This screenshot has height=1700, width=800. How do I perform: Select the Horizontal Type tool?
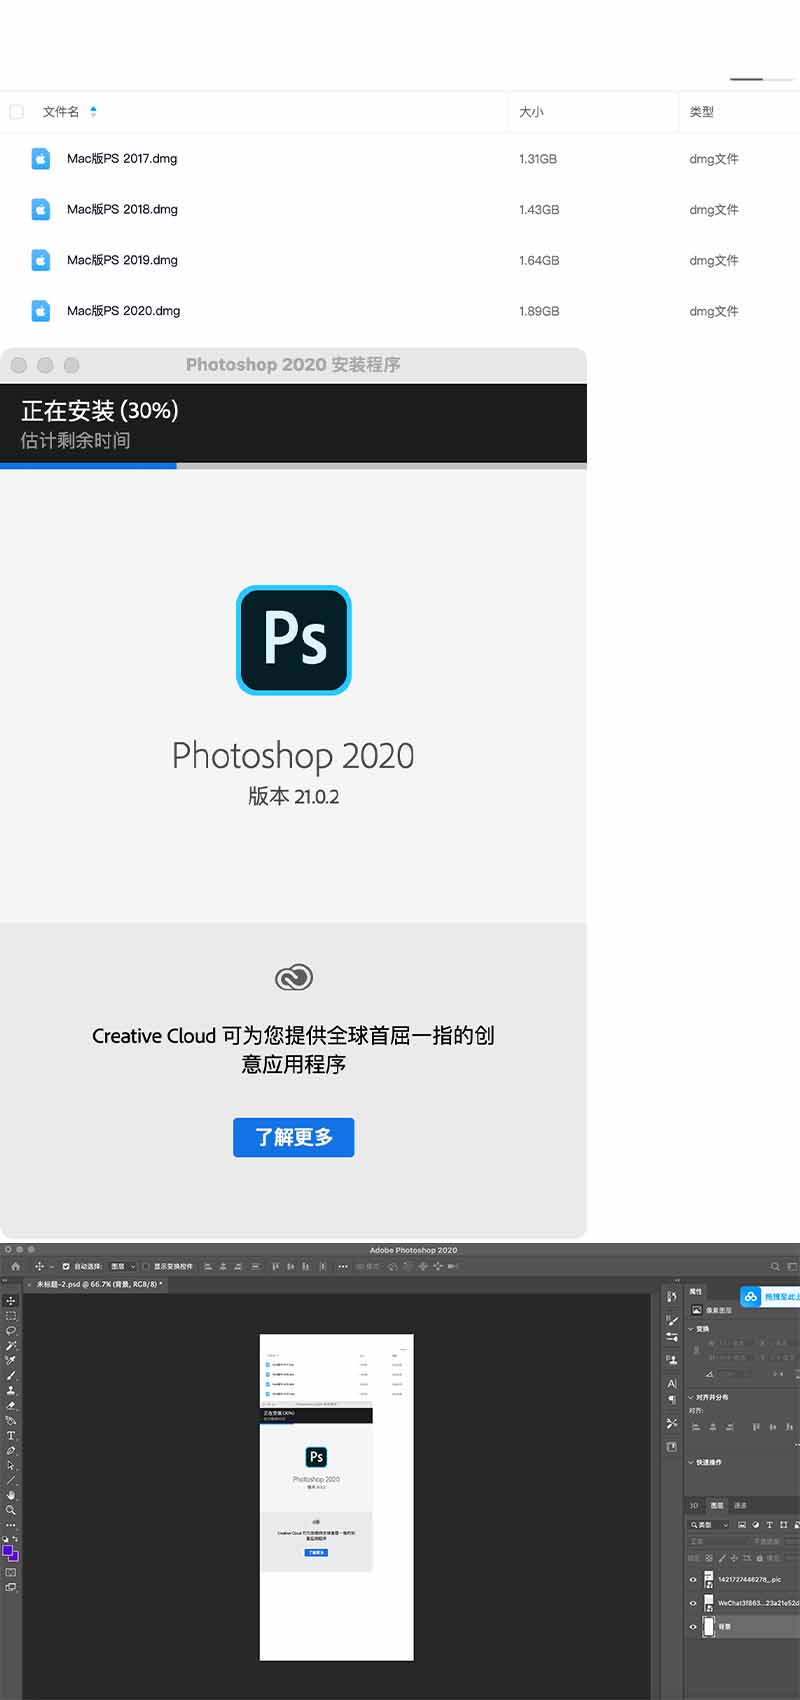point(10,1435)
